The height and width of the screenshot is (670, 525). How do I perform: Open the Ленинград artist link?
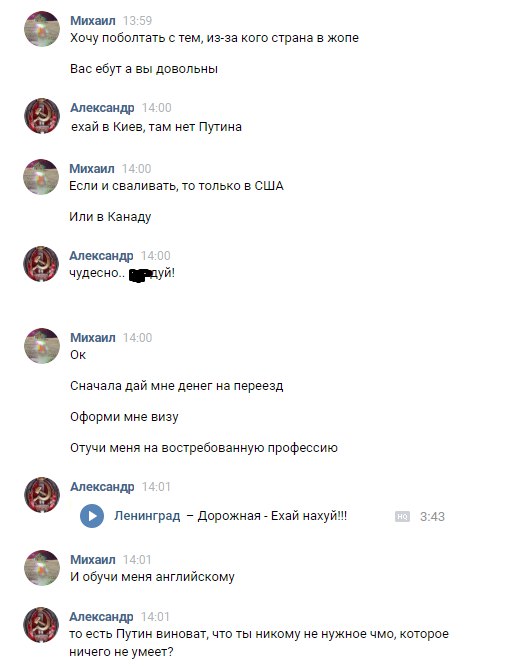click(x=147, y=516)
